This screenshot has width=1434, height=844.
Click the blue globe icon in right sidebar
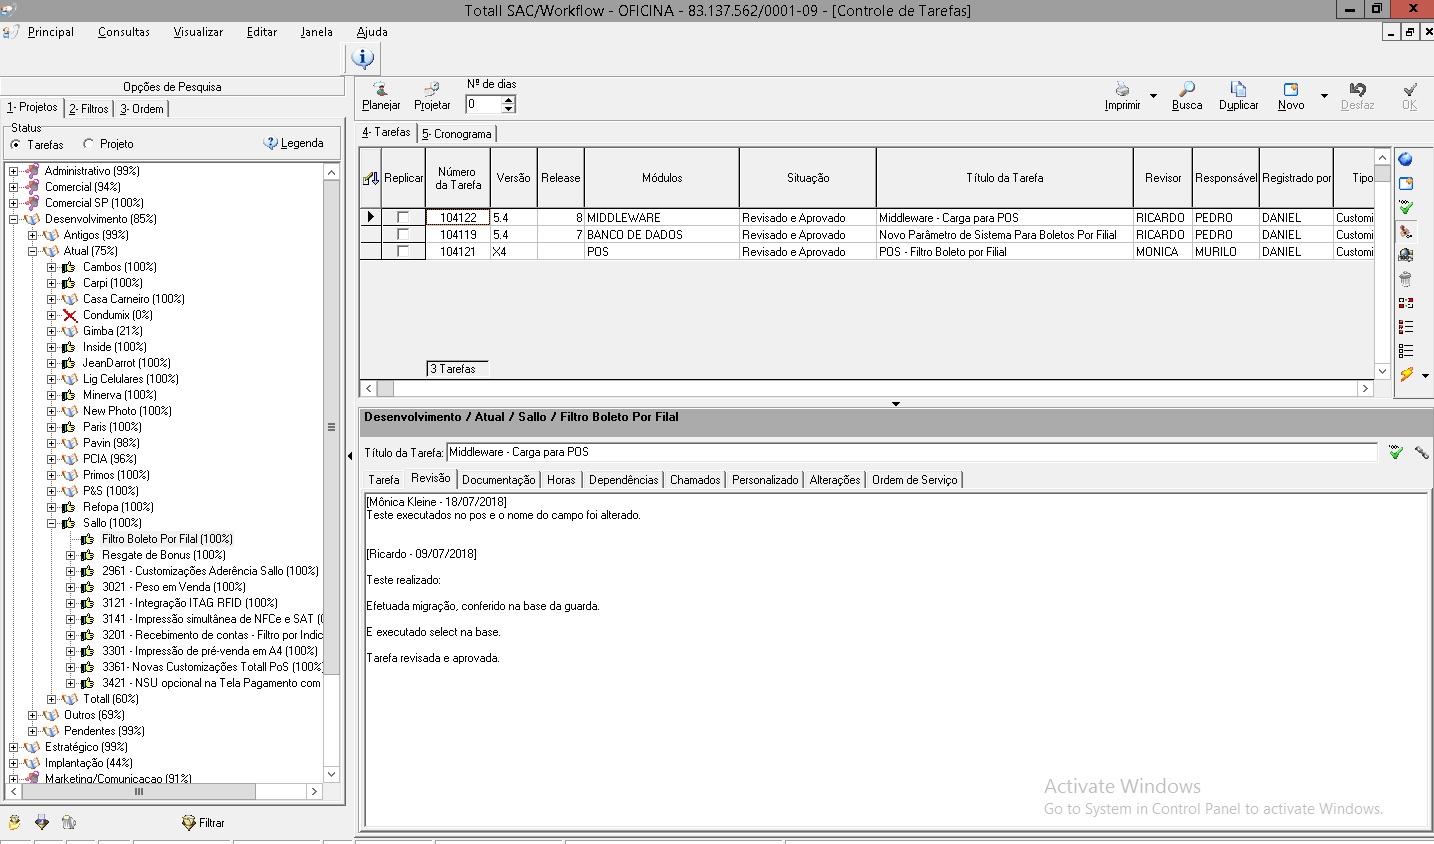tap(1406, 159)
